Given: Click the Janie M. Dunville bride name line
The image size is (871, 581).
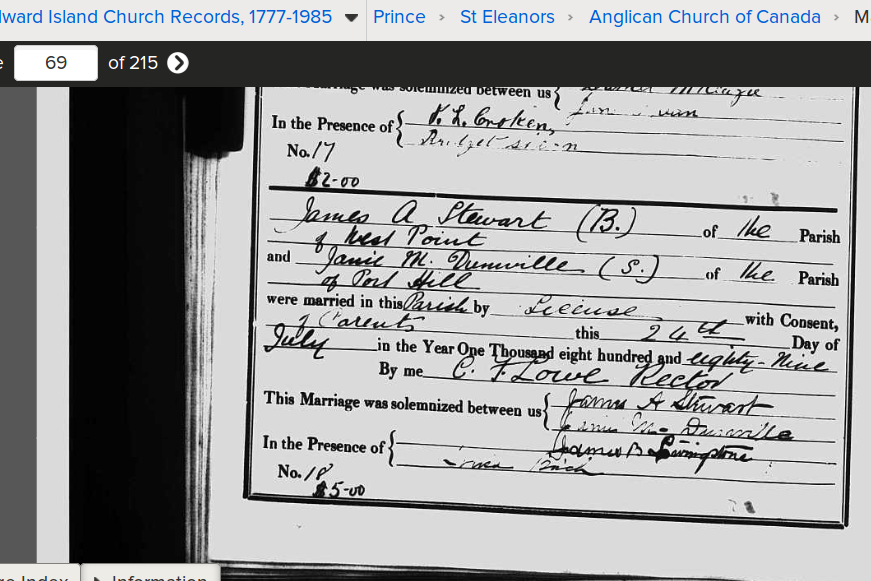Looking at the screenshot, I should pos(450,264).
